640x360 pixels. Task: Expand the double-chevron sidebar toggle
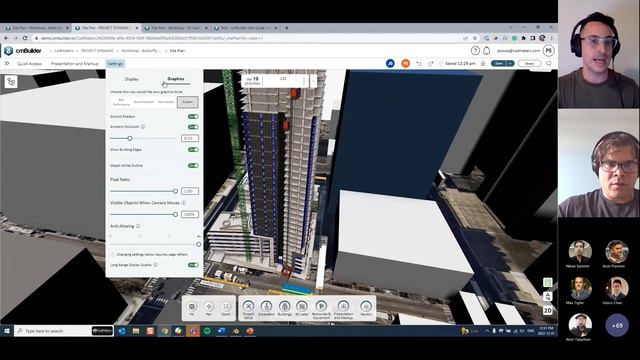7,64
